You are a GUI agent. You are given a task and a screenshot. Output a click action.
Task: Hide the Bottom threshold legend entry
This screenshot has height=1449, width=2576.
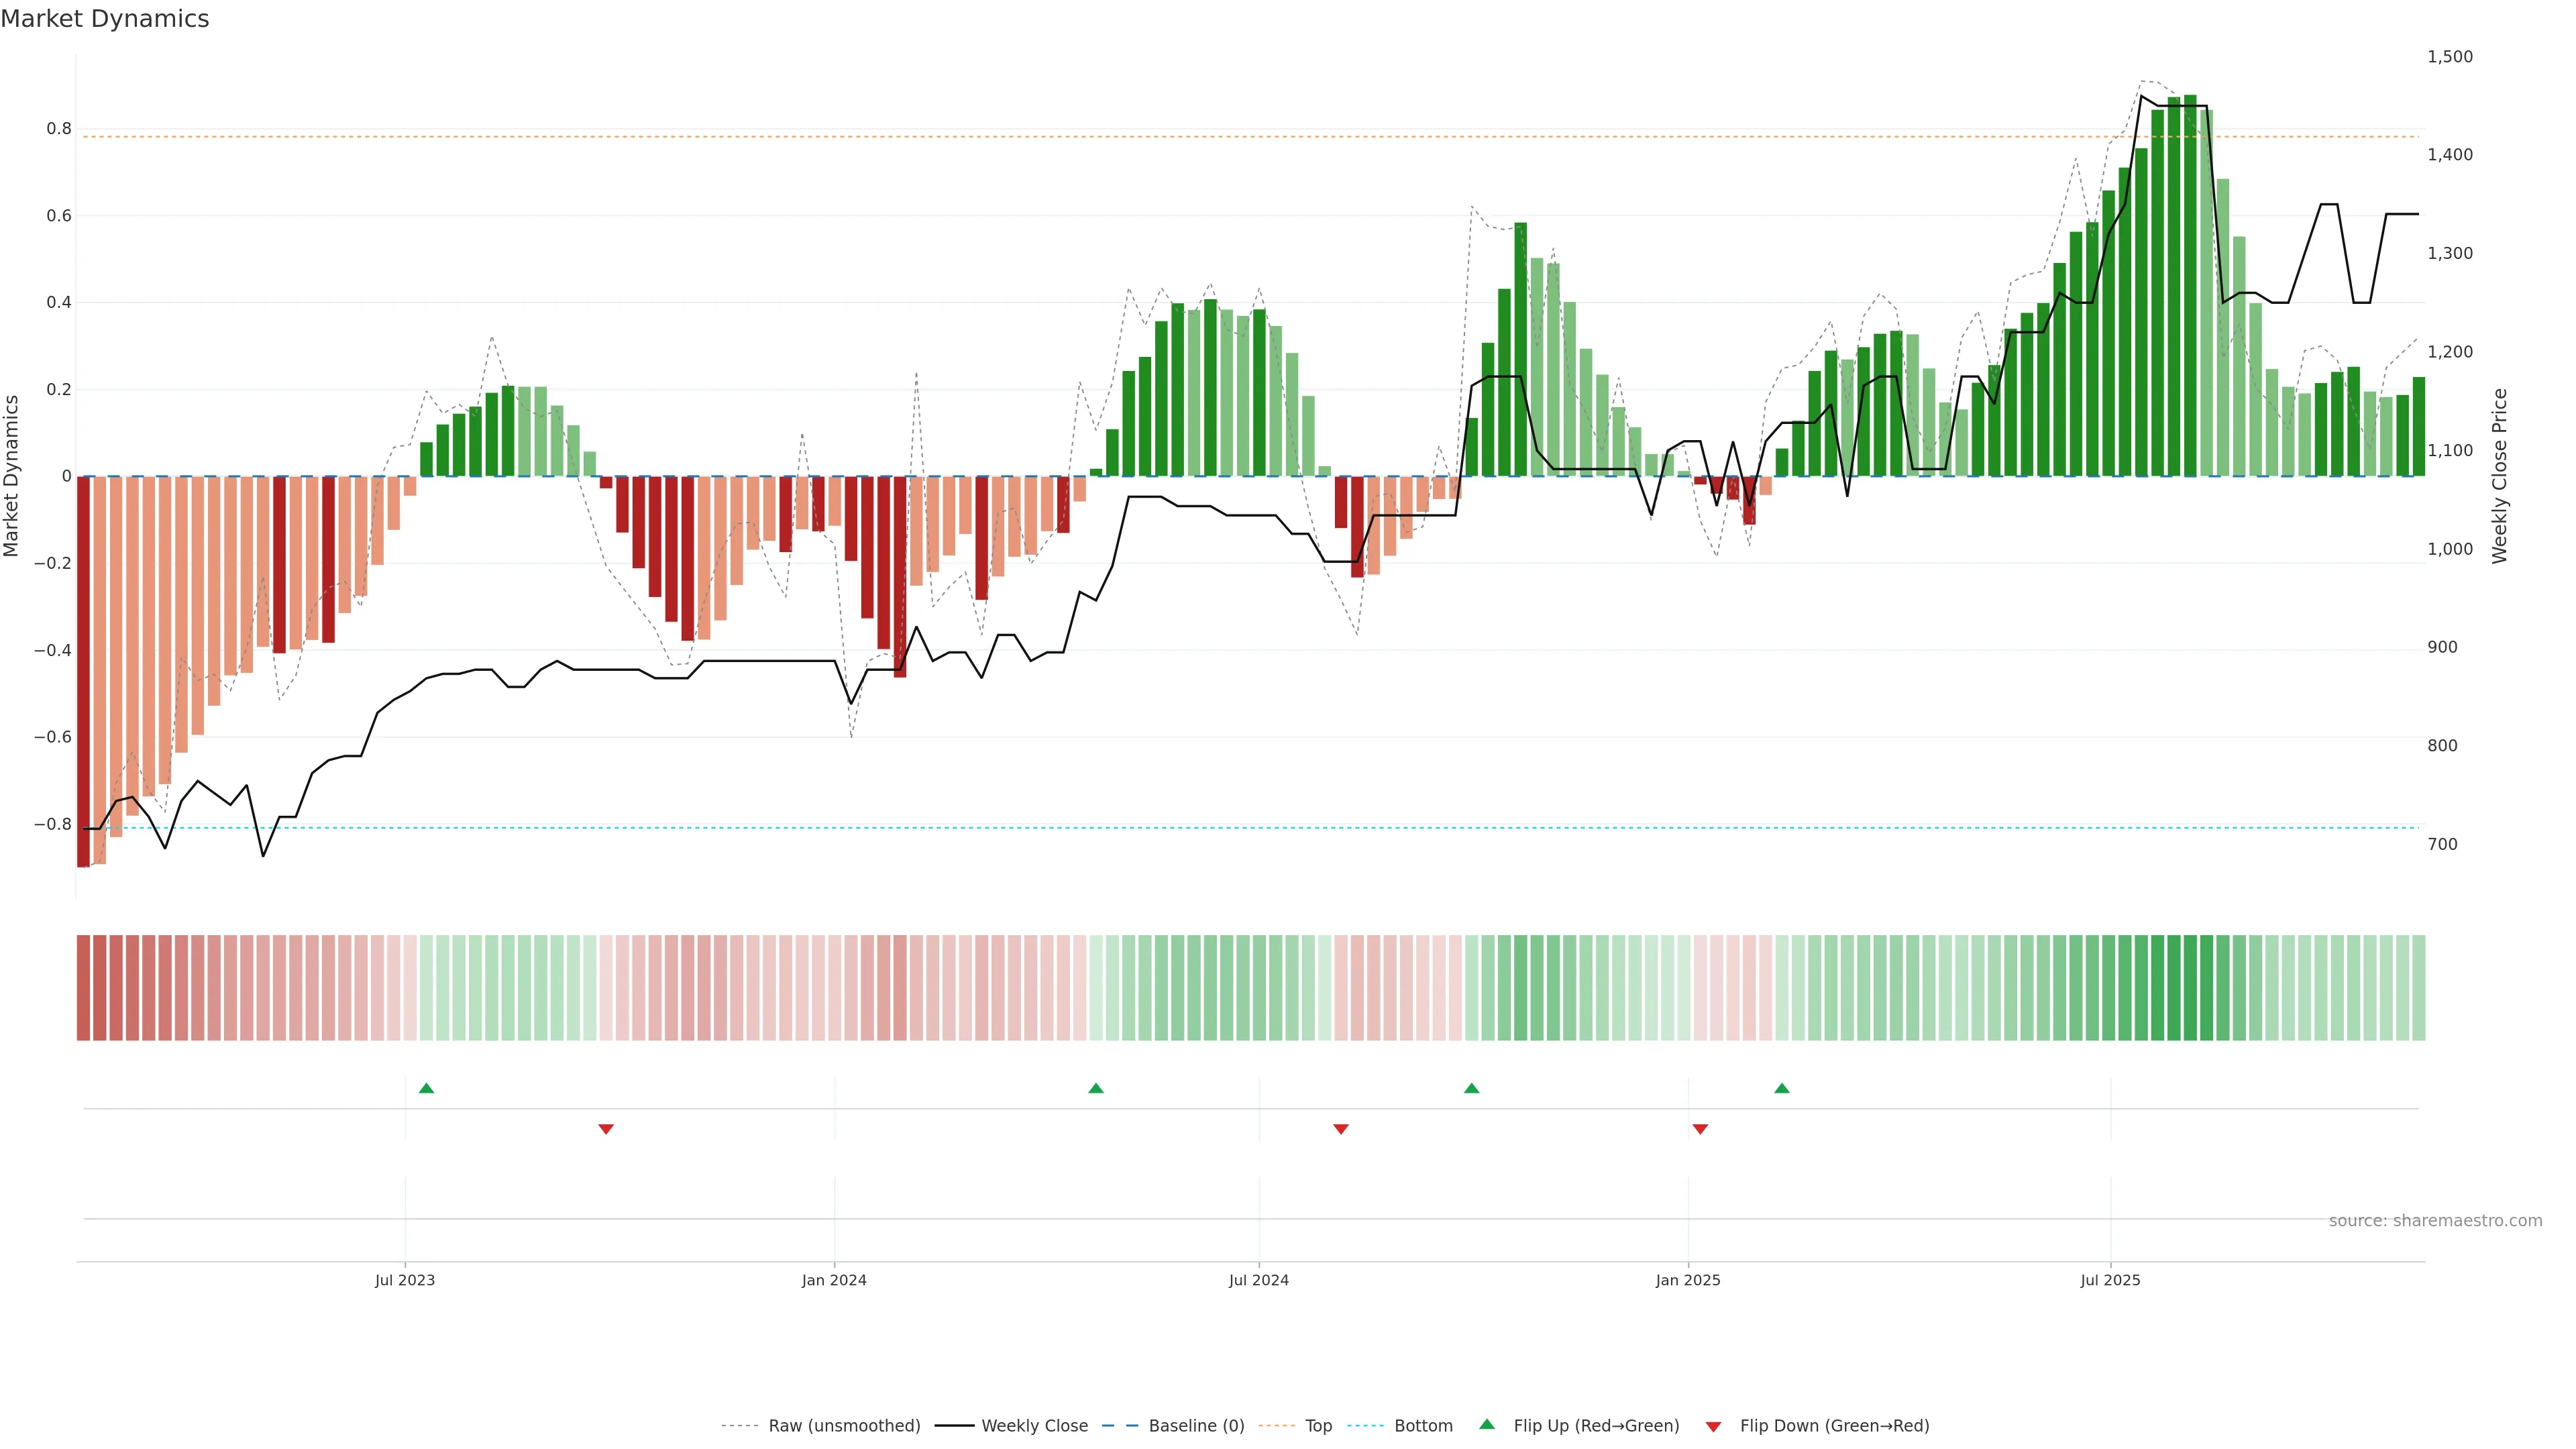1423,1426
